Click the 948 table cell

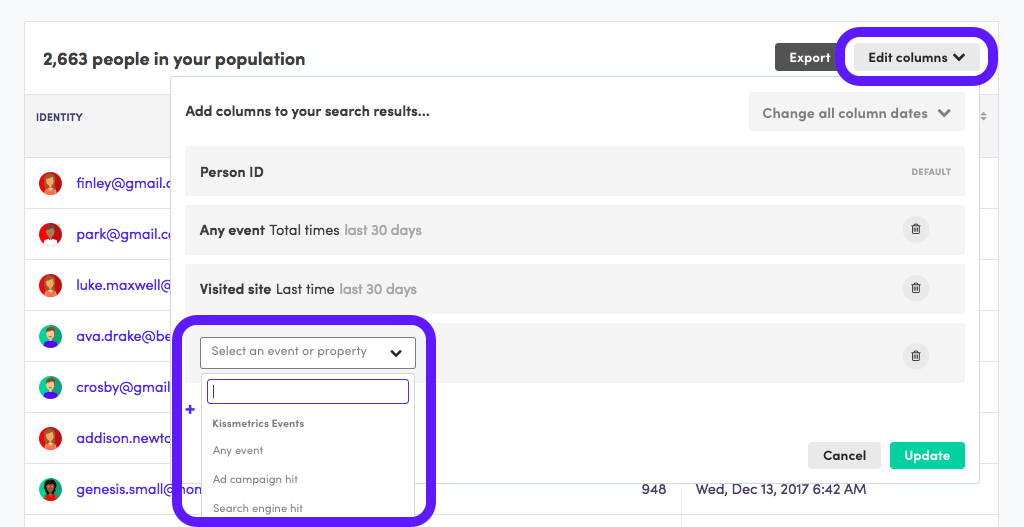pyautogui.click(x=653, y=489)
